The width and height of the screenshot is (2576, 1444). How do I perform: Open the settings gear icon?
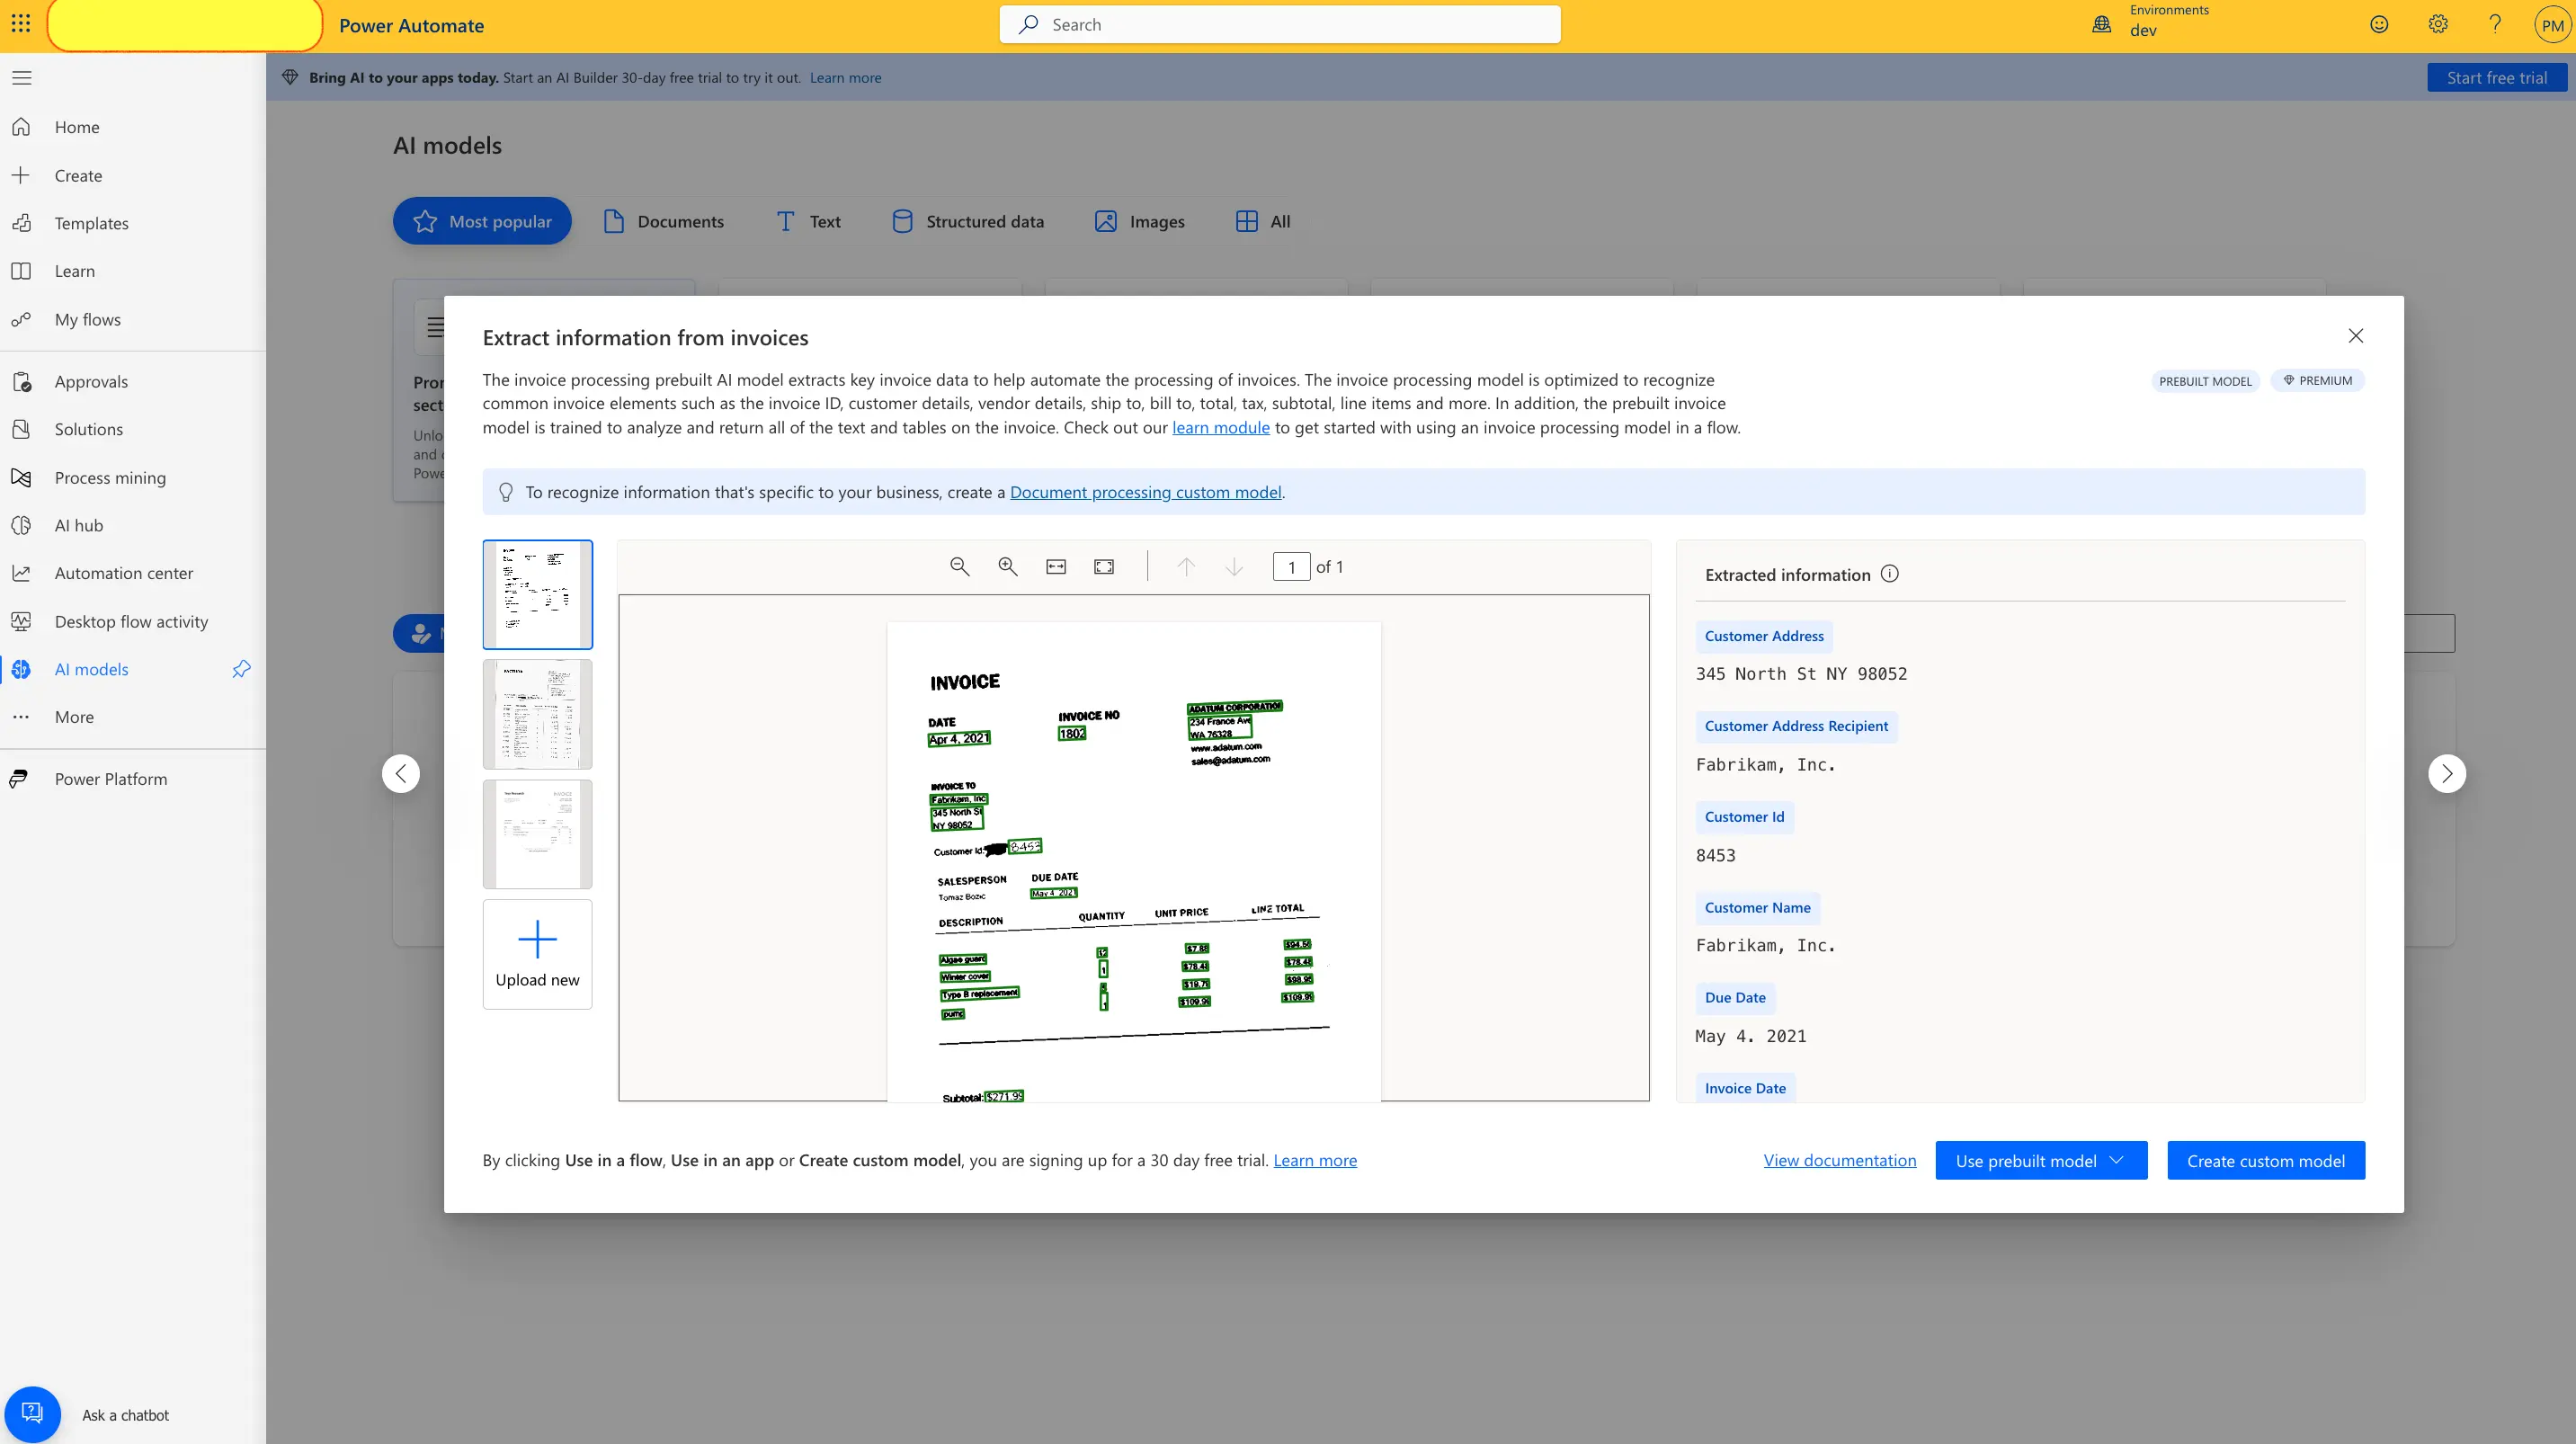click(x=2438, y=24)
